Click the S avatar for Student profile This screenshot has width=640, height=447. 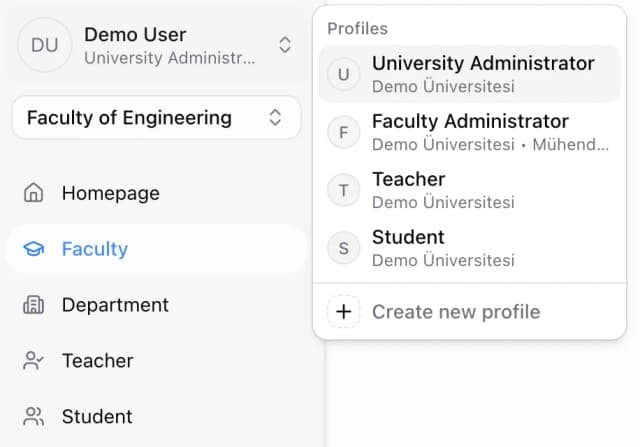pos(344,248)
